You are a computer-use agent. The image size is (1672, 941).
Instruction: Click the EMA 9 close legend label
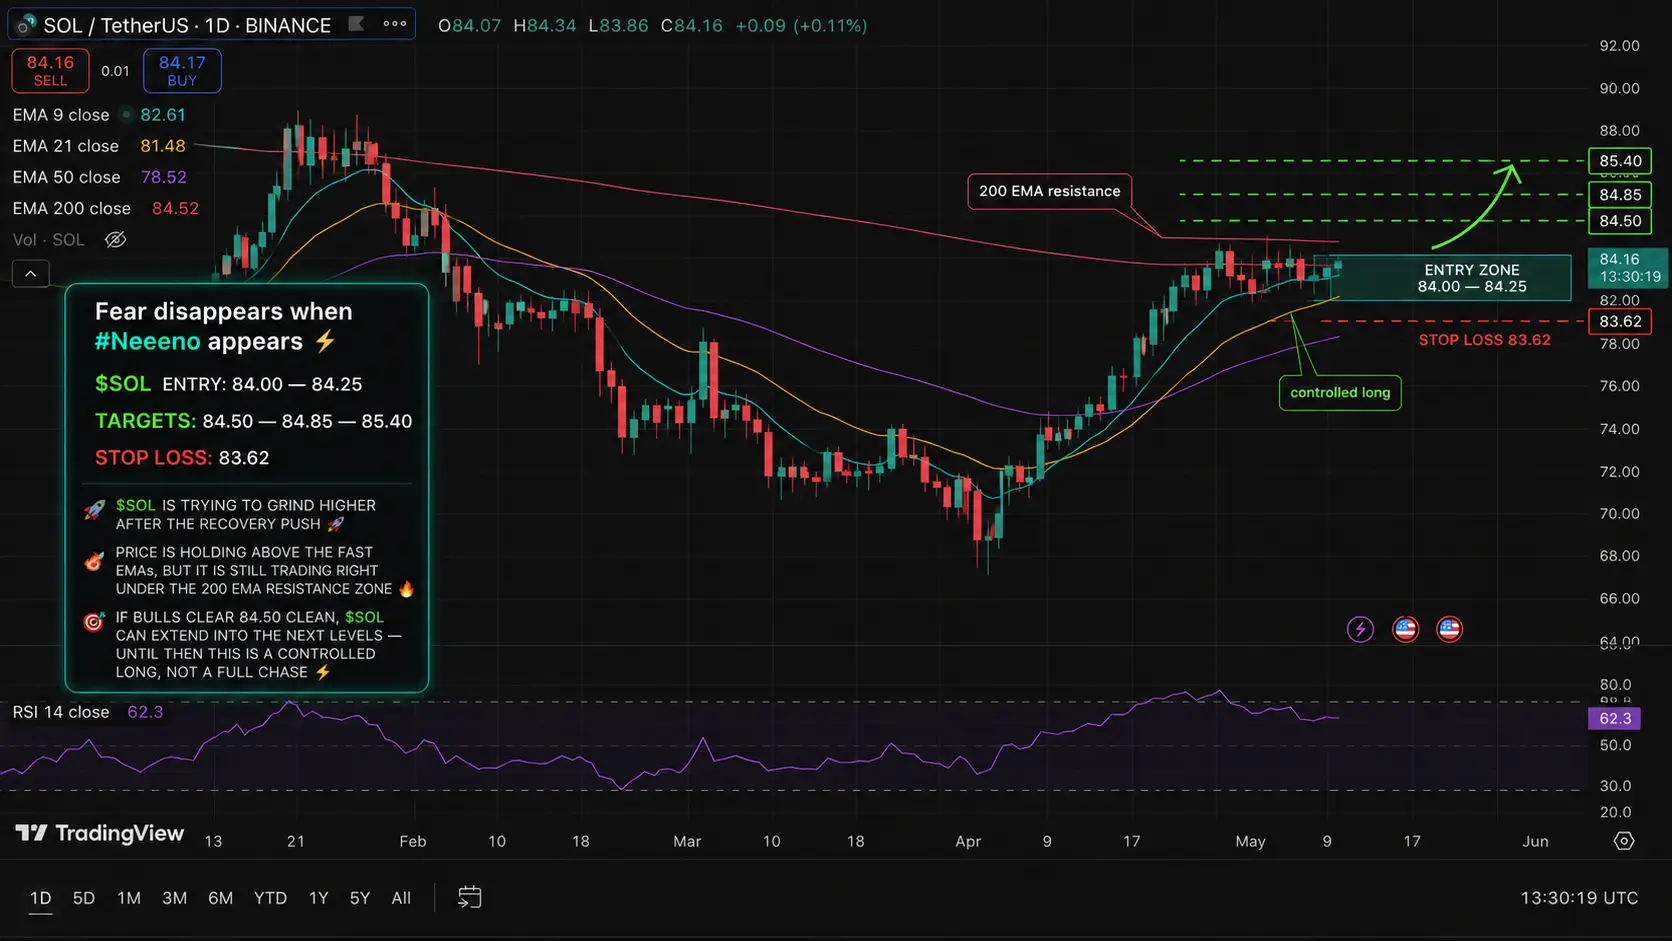[x=61, y=115]
